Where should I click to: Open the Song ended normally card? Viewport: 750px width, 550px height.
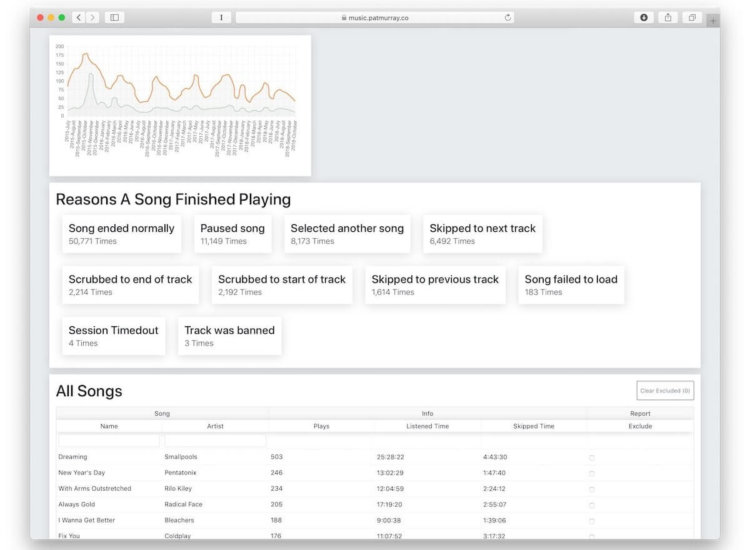tap(121, 234)
